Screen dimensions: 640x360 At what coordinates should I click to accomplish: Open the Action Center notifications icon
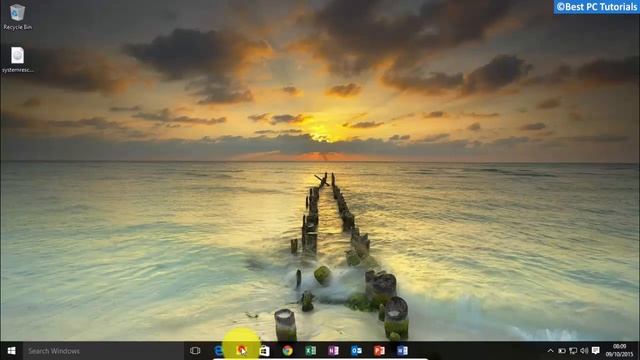(x=596, y=351)
